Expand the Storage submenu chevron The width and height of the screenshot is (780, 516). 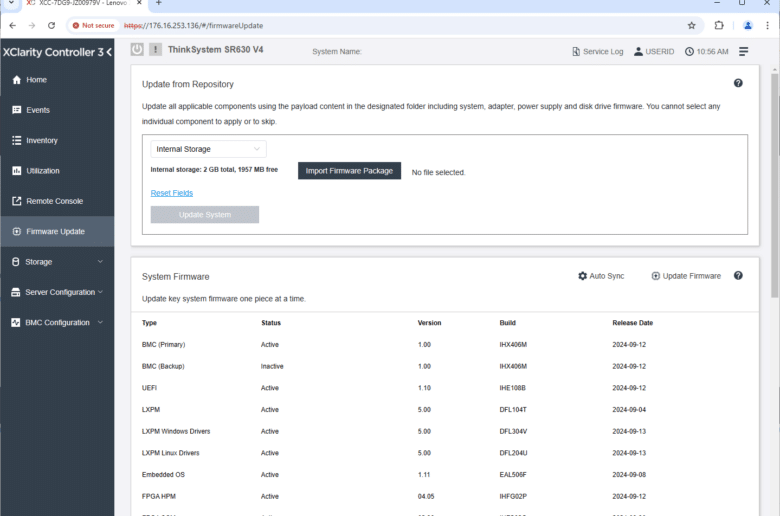click(100, 262)
